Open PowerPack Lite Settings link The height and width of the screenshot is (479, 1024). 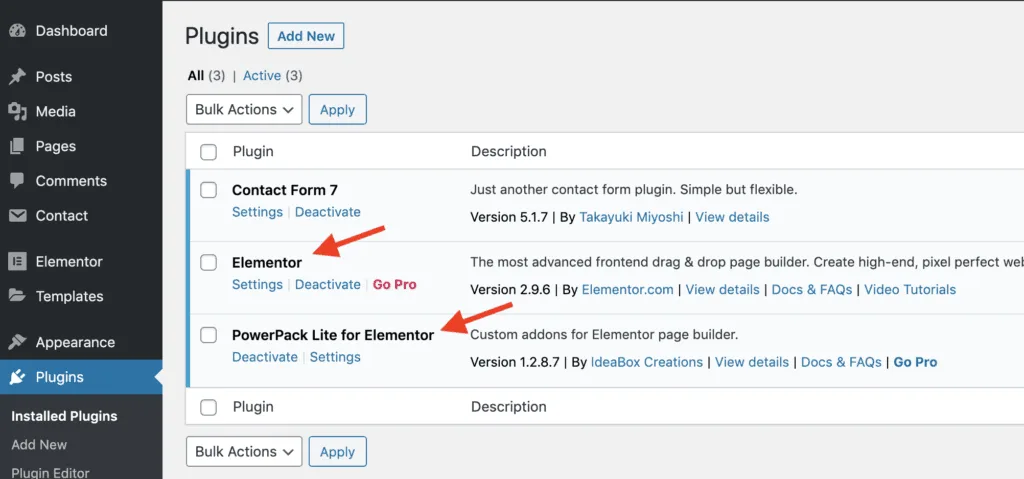pos(335,357)
